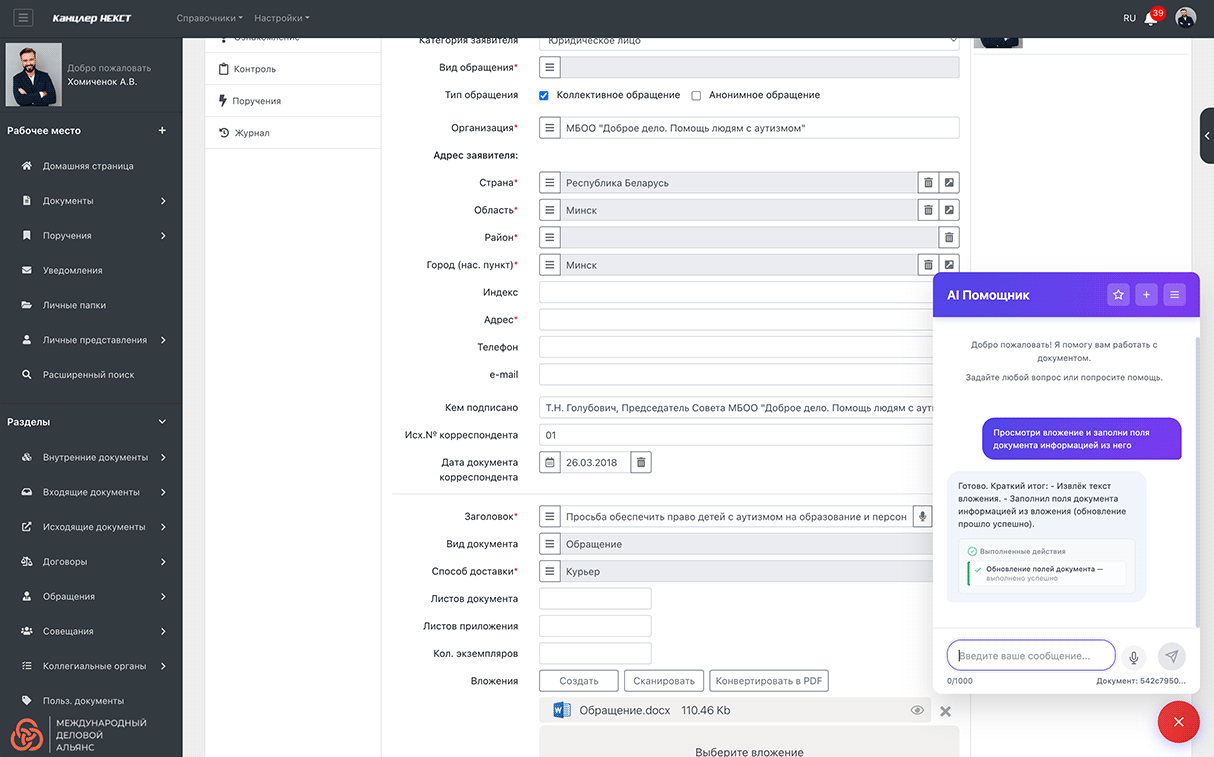Click the star icon in AI Помощник header

1119,294
